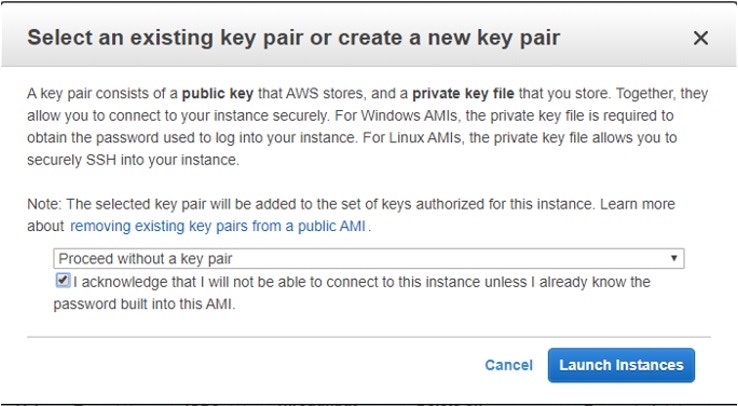Cancel the key pair selection
Viewport: 738px width, 406px height.
click(x=509, y=365)
